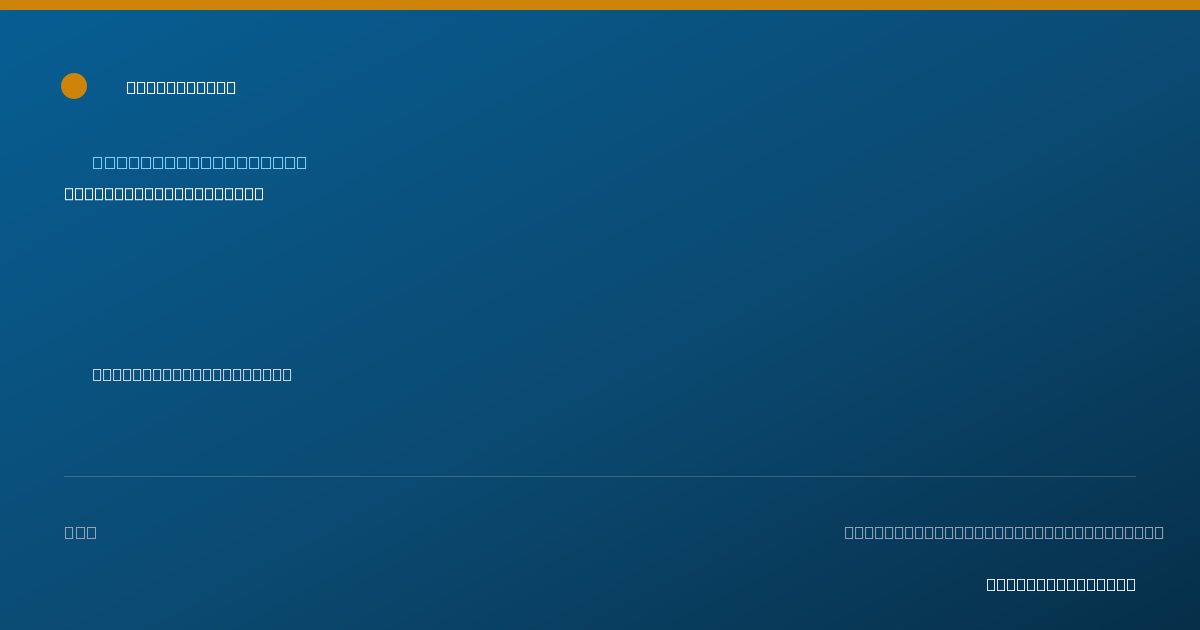Viewport: 1200px width, 630px height.
Task: Click the orange circle logo icon
Action: 74,86
